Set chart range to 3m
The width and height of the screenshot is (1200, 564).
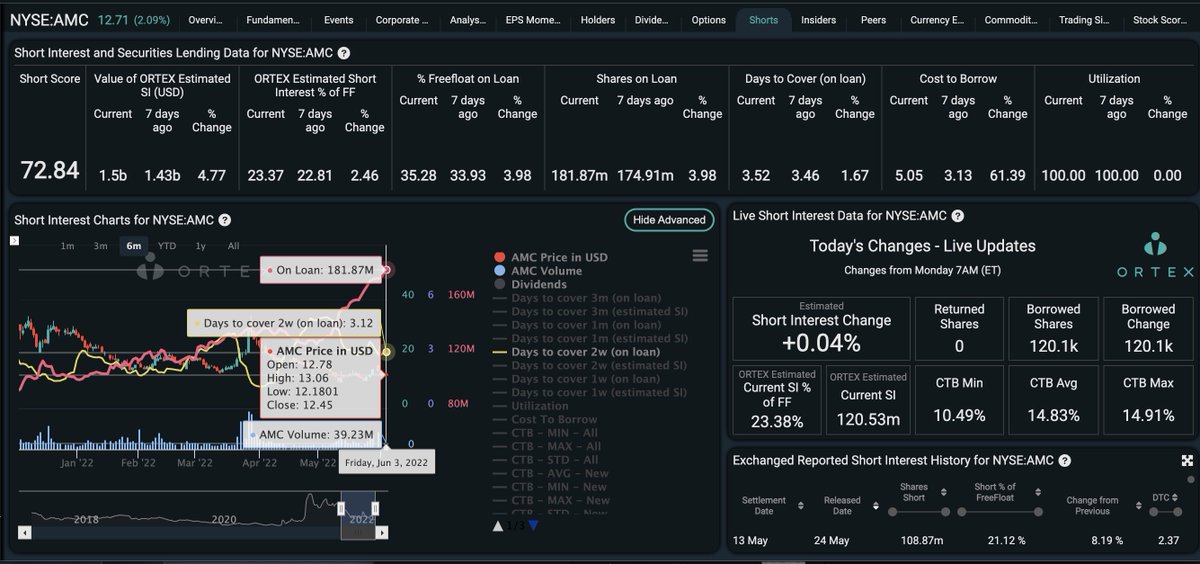coord(100,245)
